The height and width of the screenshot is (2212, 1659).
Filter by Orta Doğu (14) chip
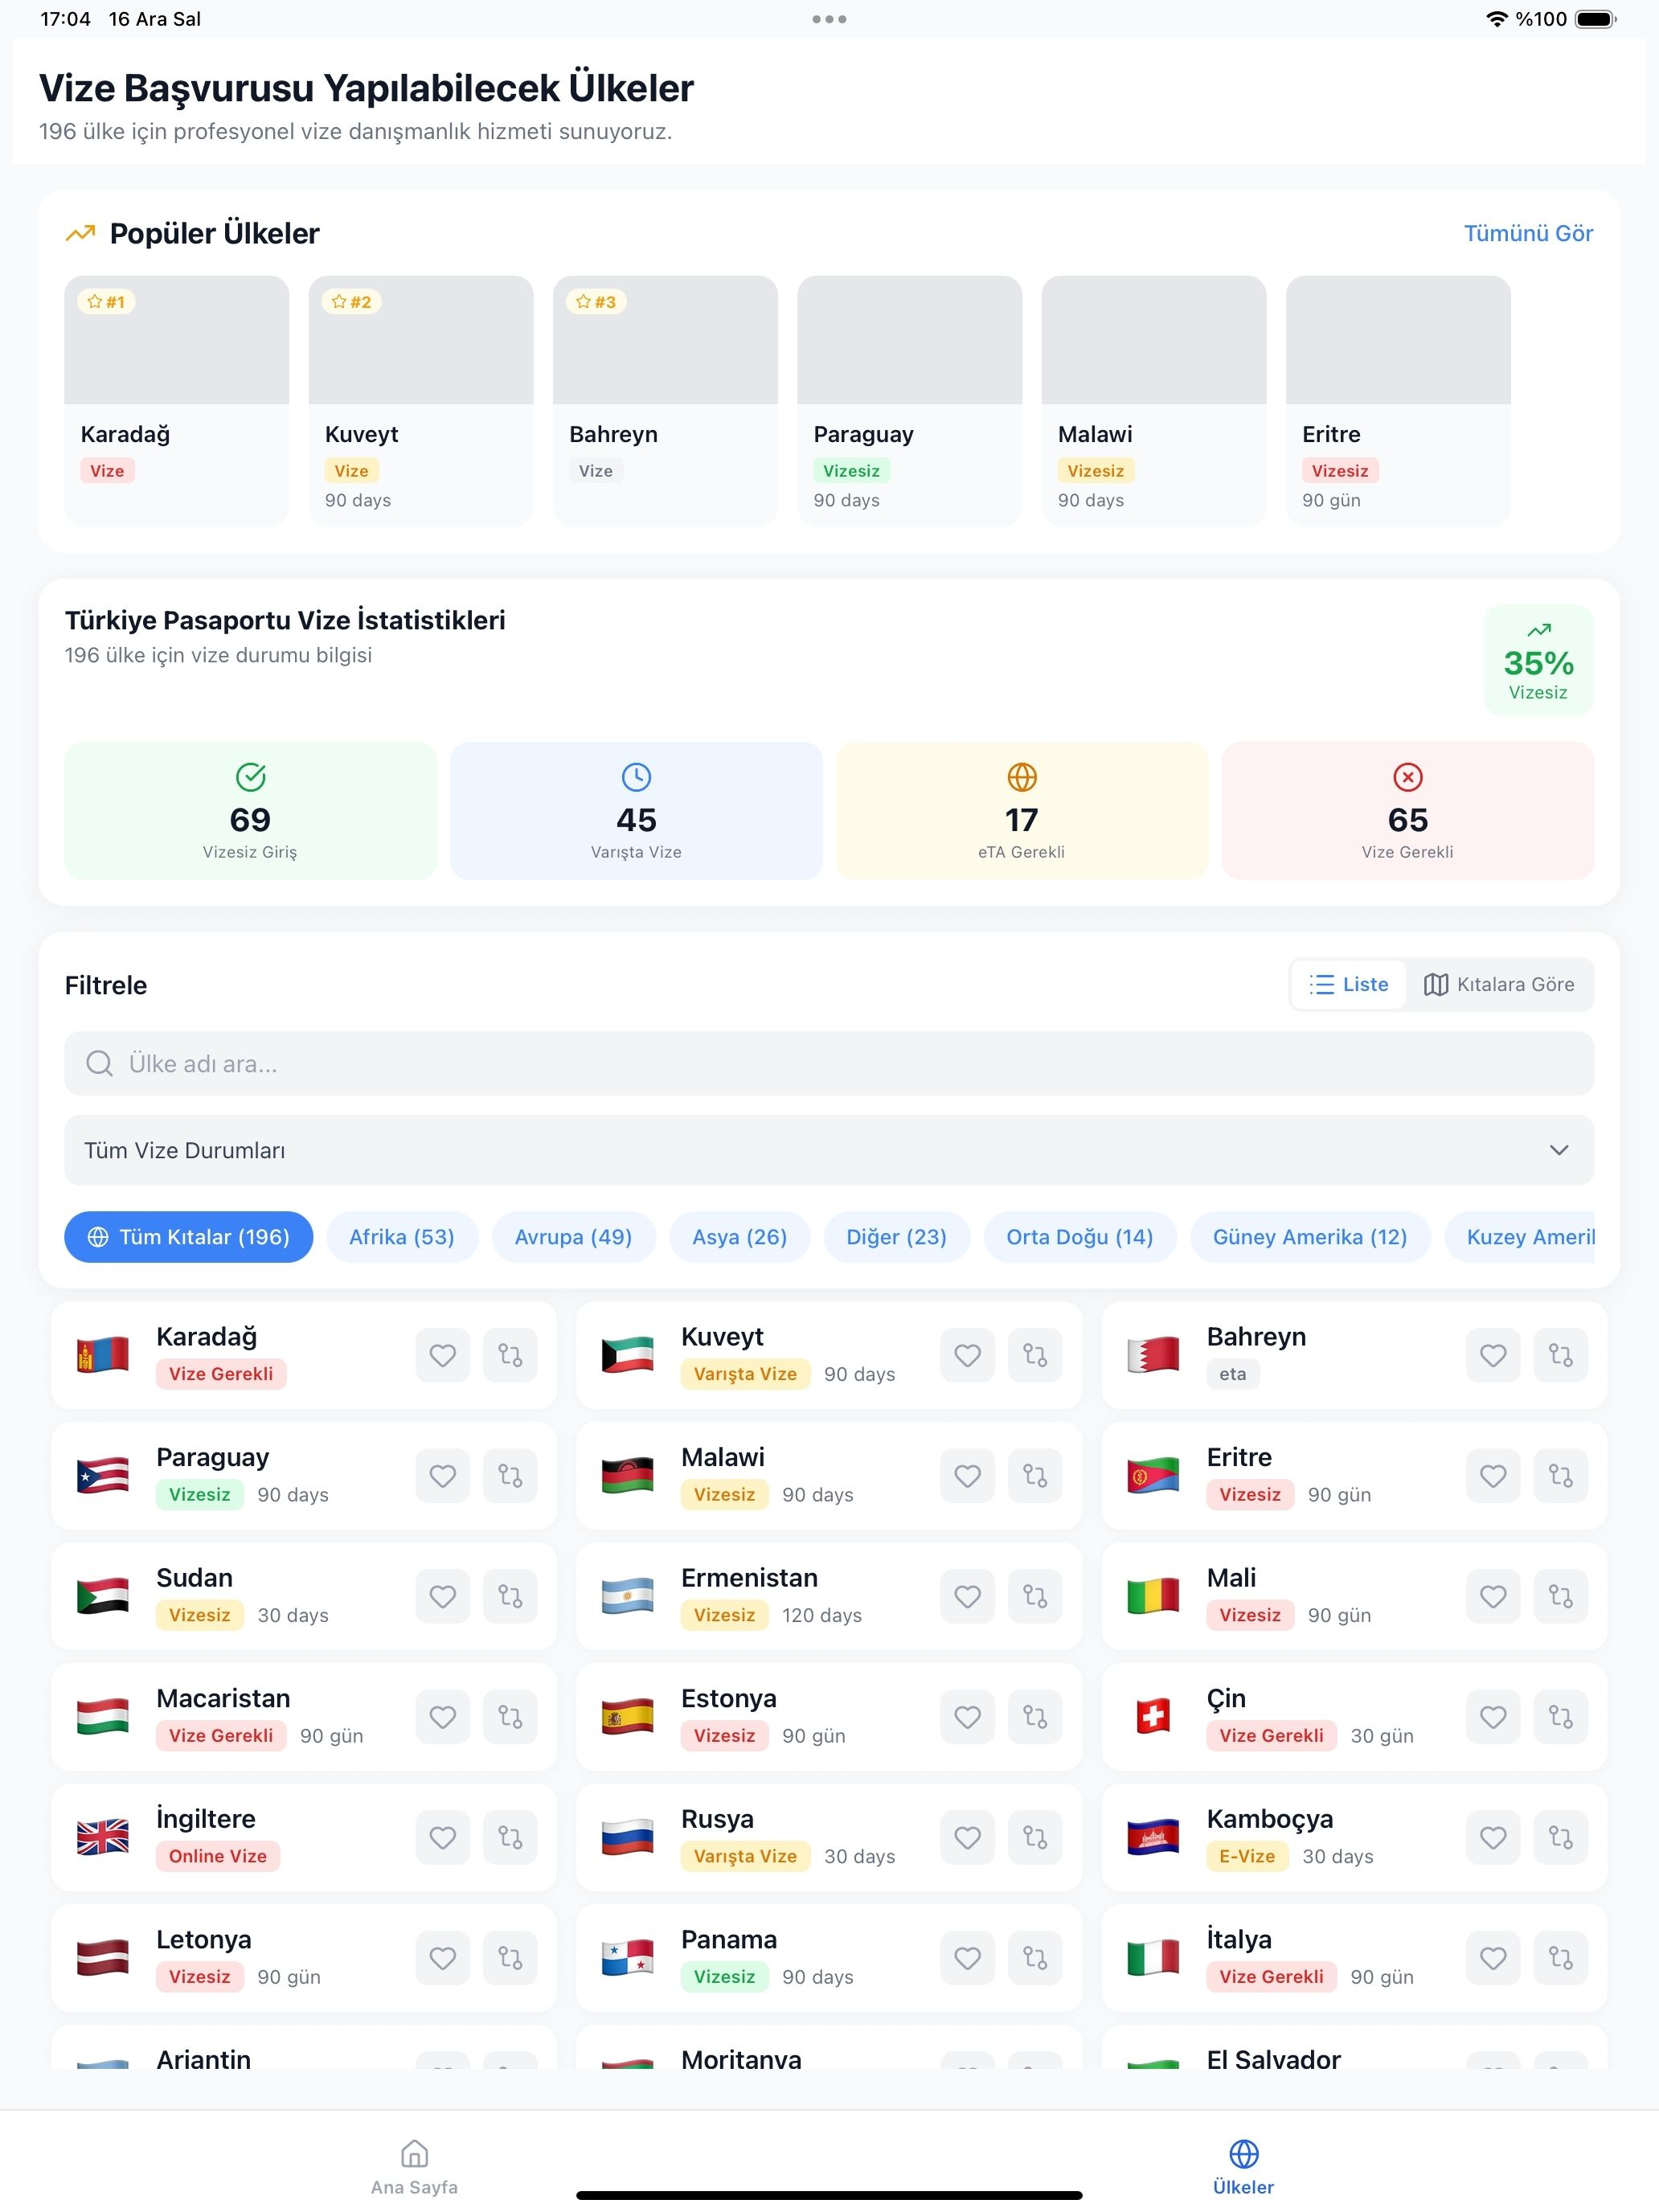pyautogui.click(x=1079, y=1237)
